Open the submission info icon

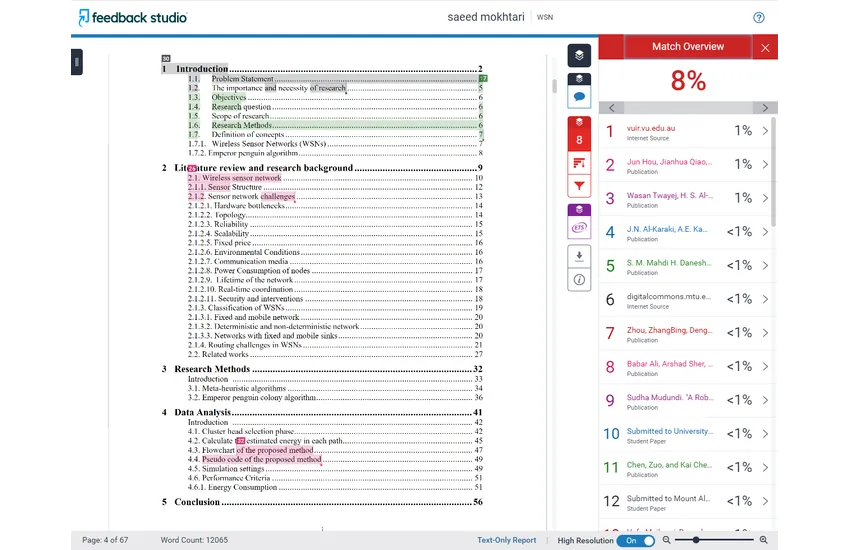(579, 281)
